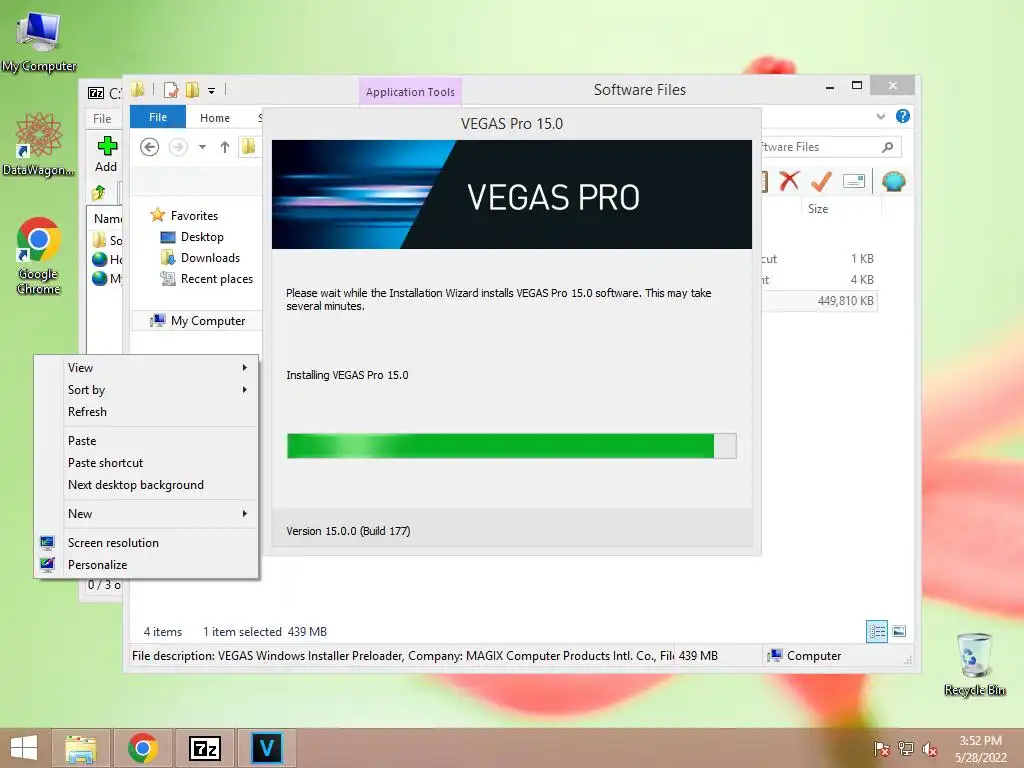Click '1 item selected 439 MB' status text
The width and height of the screenshot is (1024, 768).
[265, 632]
